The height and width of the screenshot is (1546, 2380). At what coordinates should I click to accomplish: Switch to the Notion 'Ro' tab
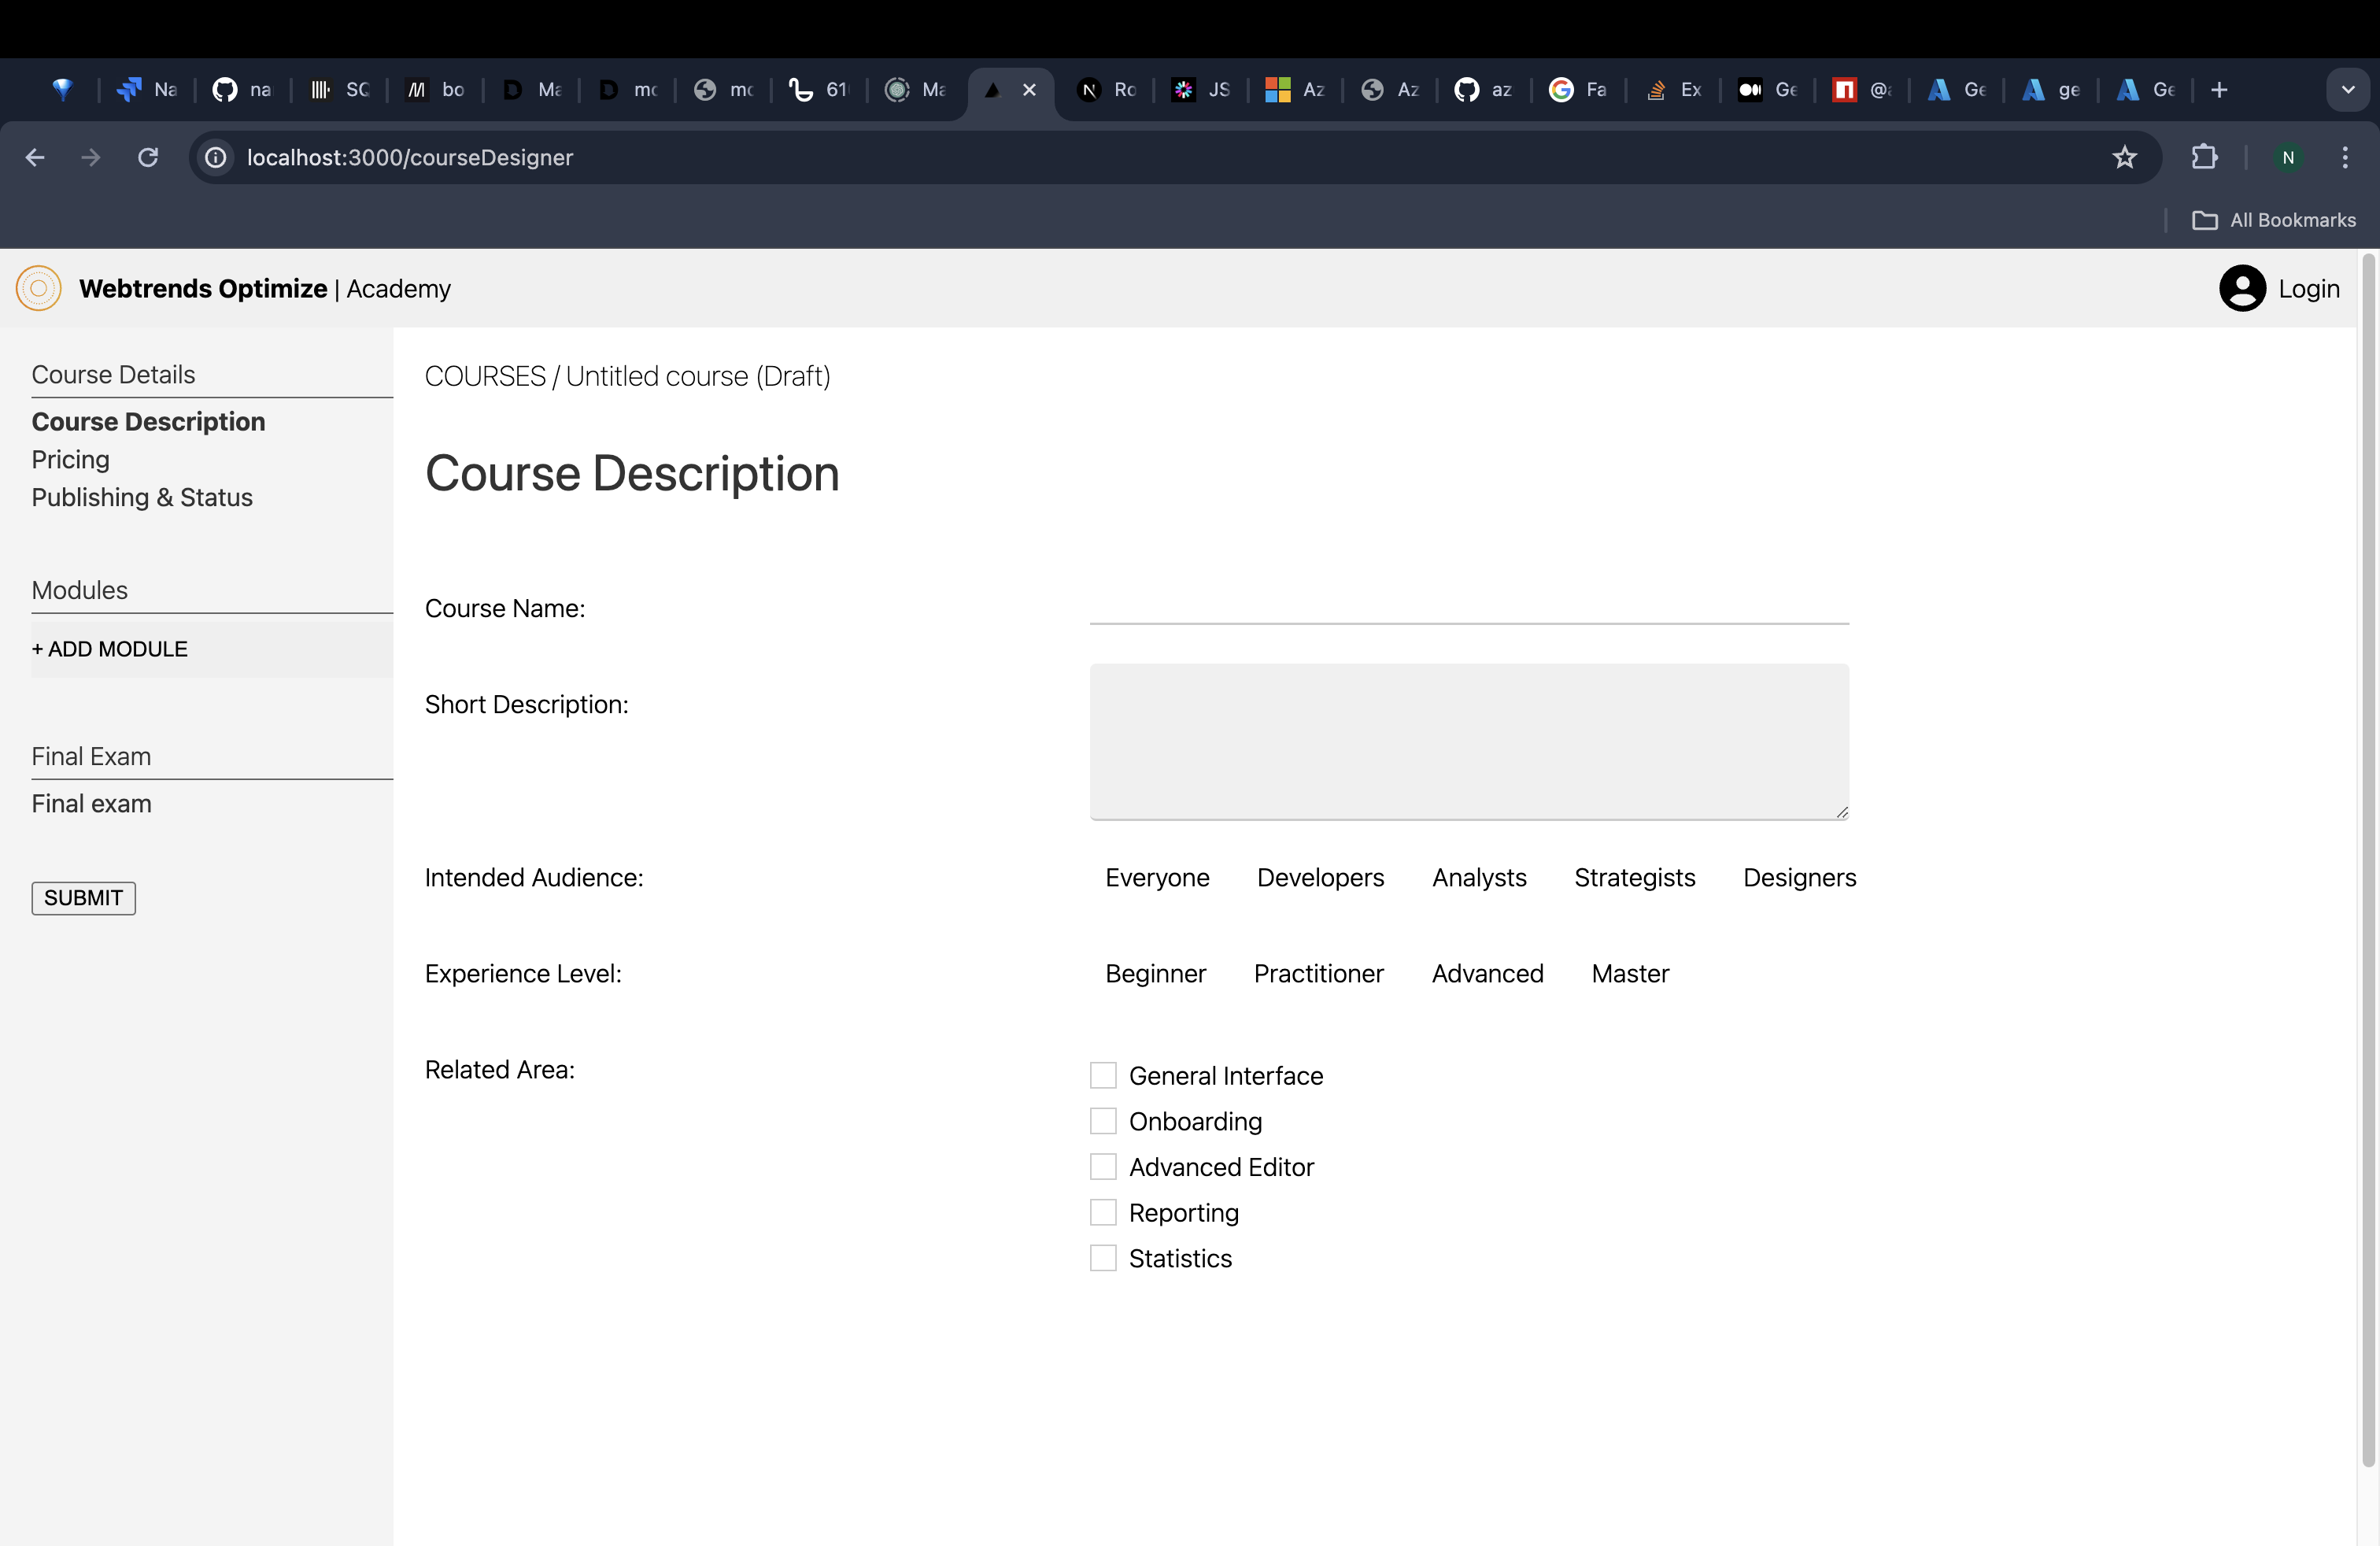[x=1107, y=90]
